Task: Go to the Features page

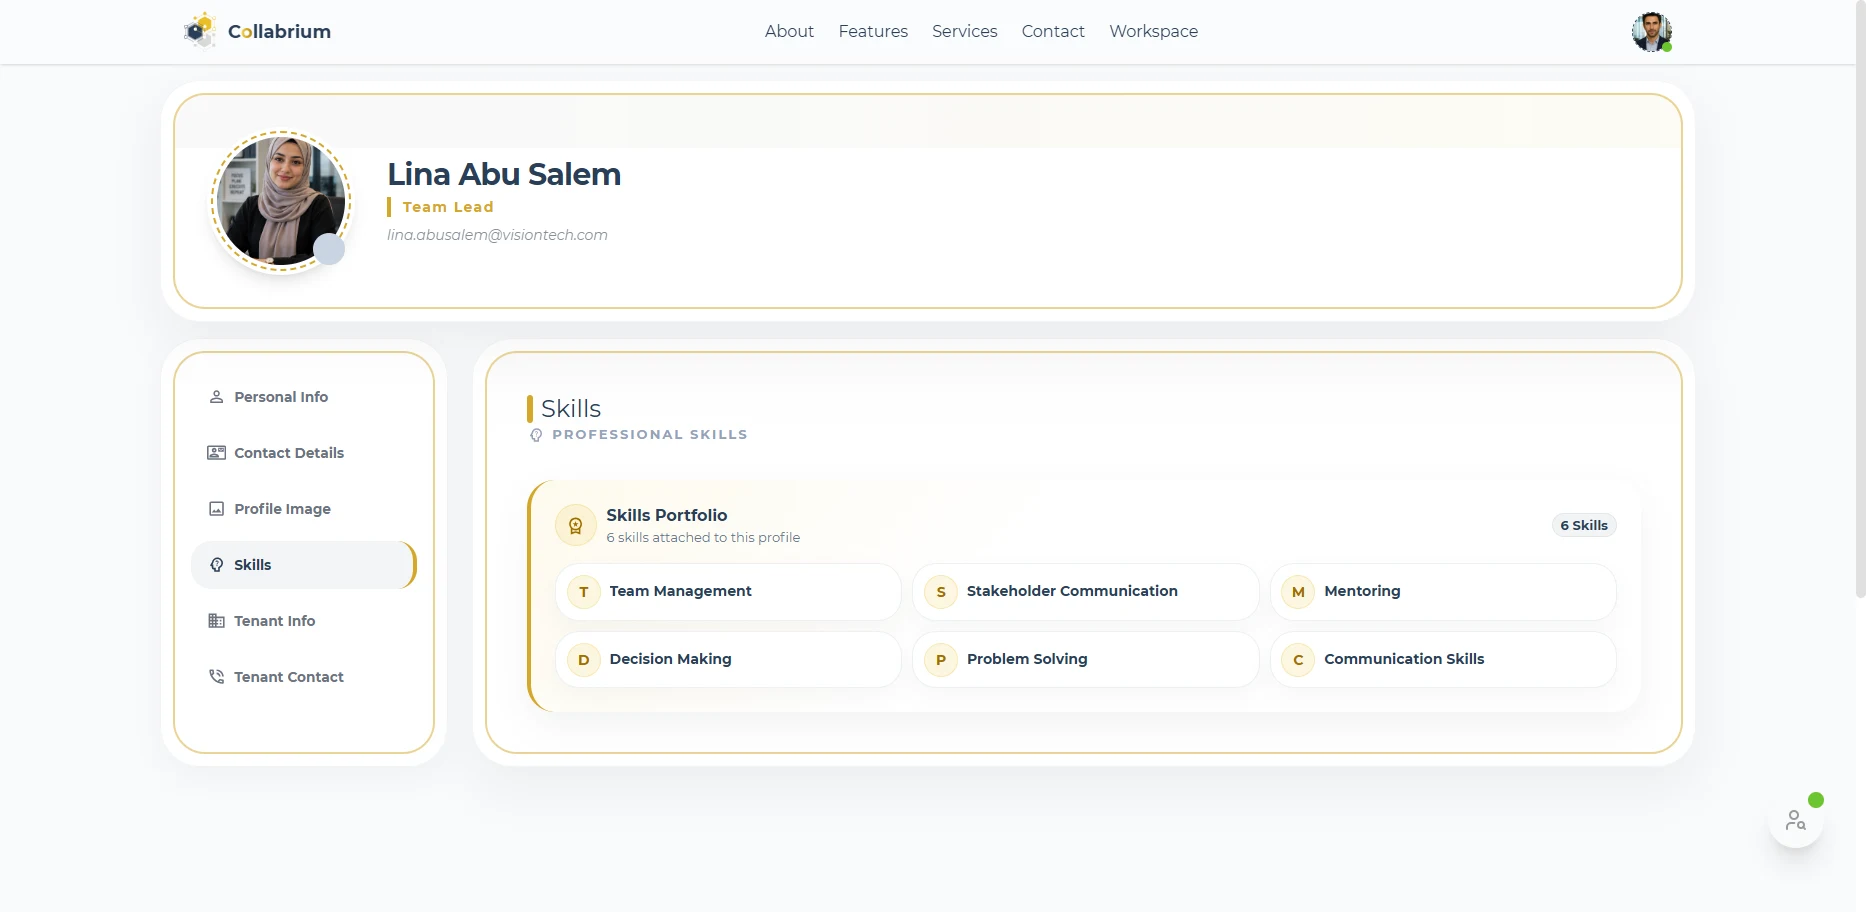Action: click(873, 32)
